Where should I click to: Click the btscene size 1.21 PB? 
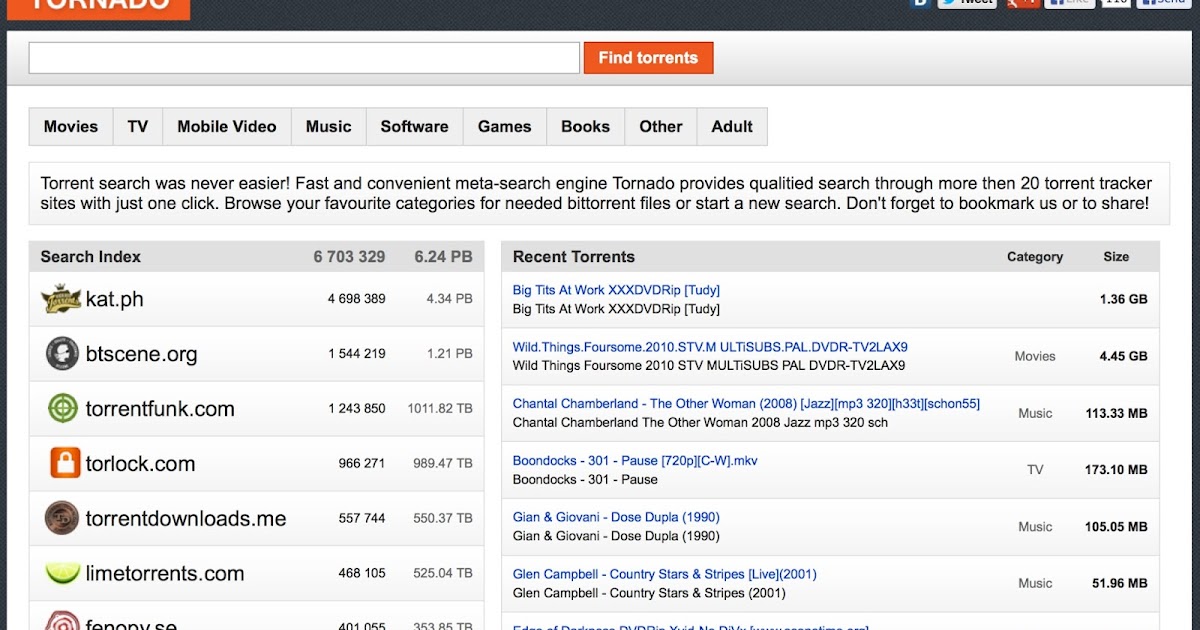(450, 354)
